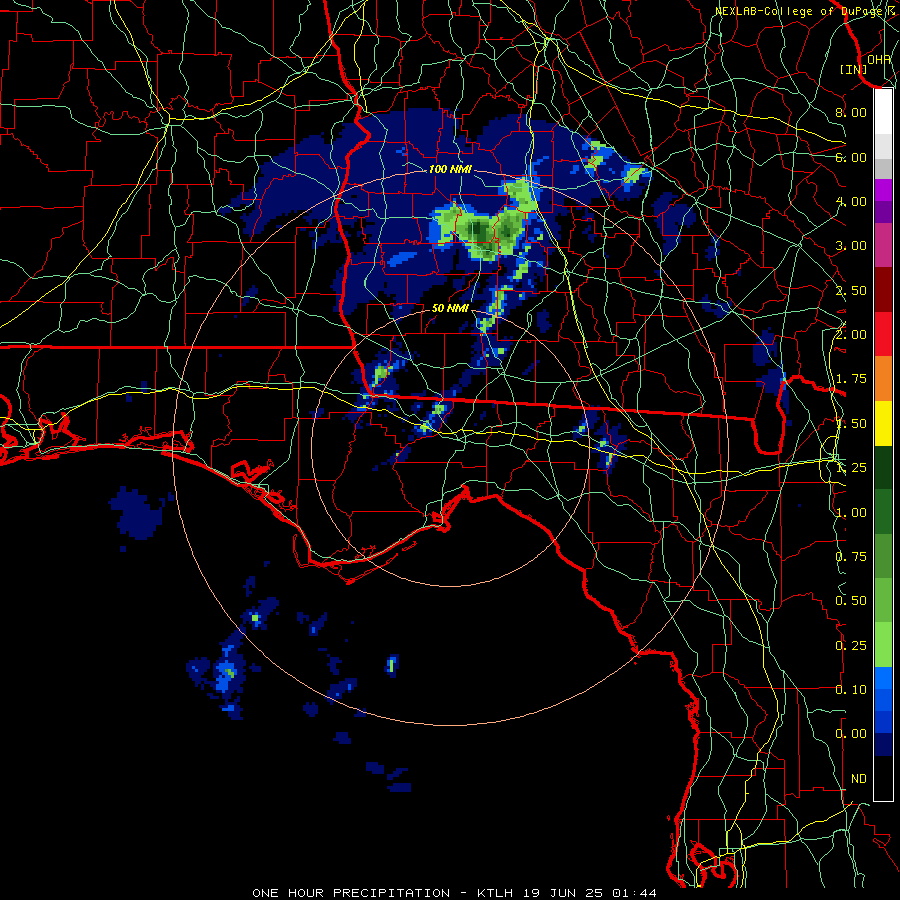
Task: Click the 2.50 legend value
Action: tap(851, 290)
